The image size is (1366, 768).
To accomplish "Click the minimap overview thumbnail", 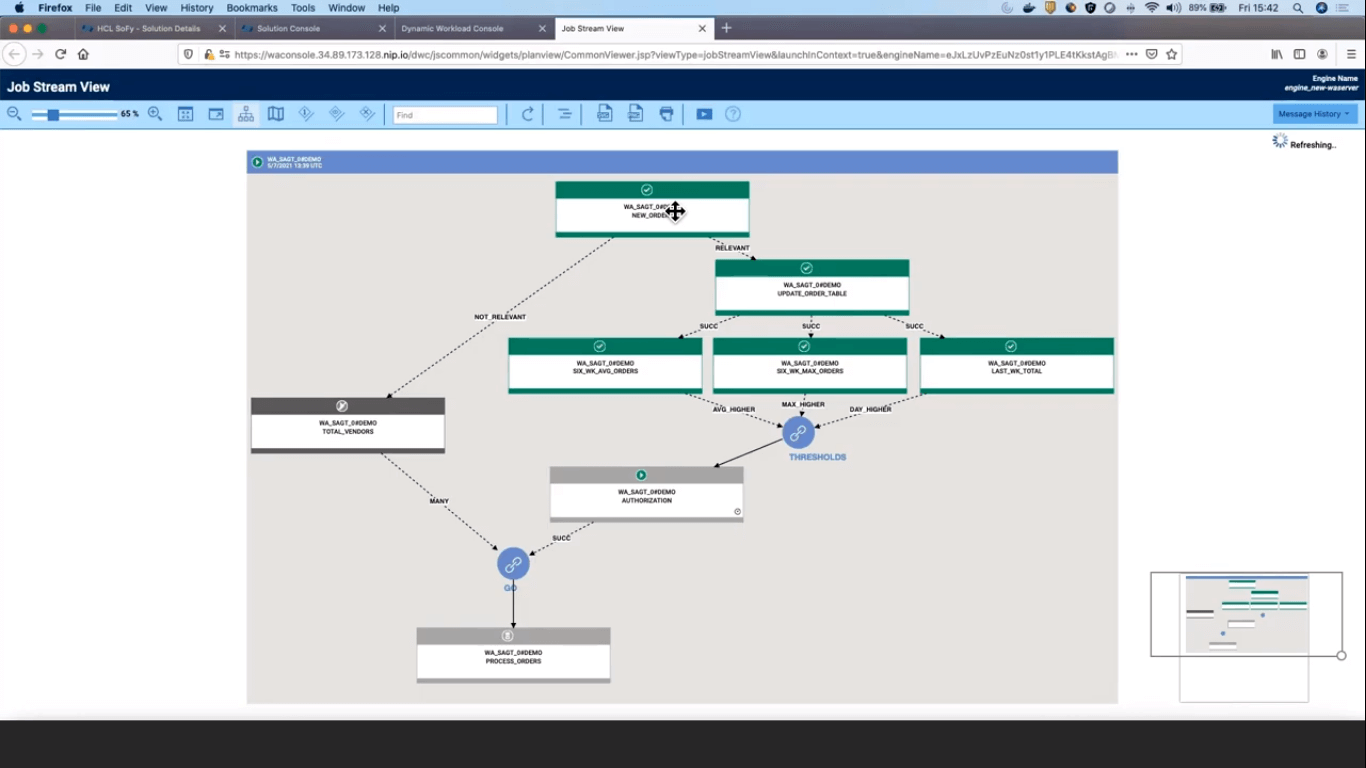I will 1246,614.
